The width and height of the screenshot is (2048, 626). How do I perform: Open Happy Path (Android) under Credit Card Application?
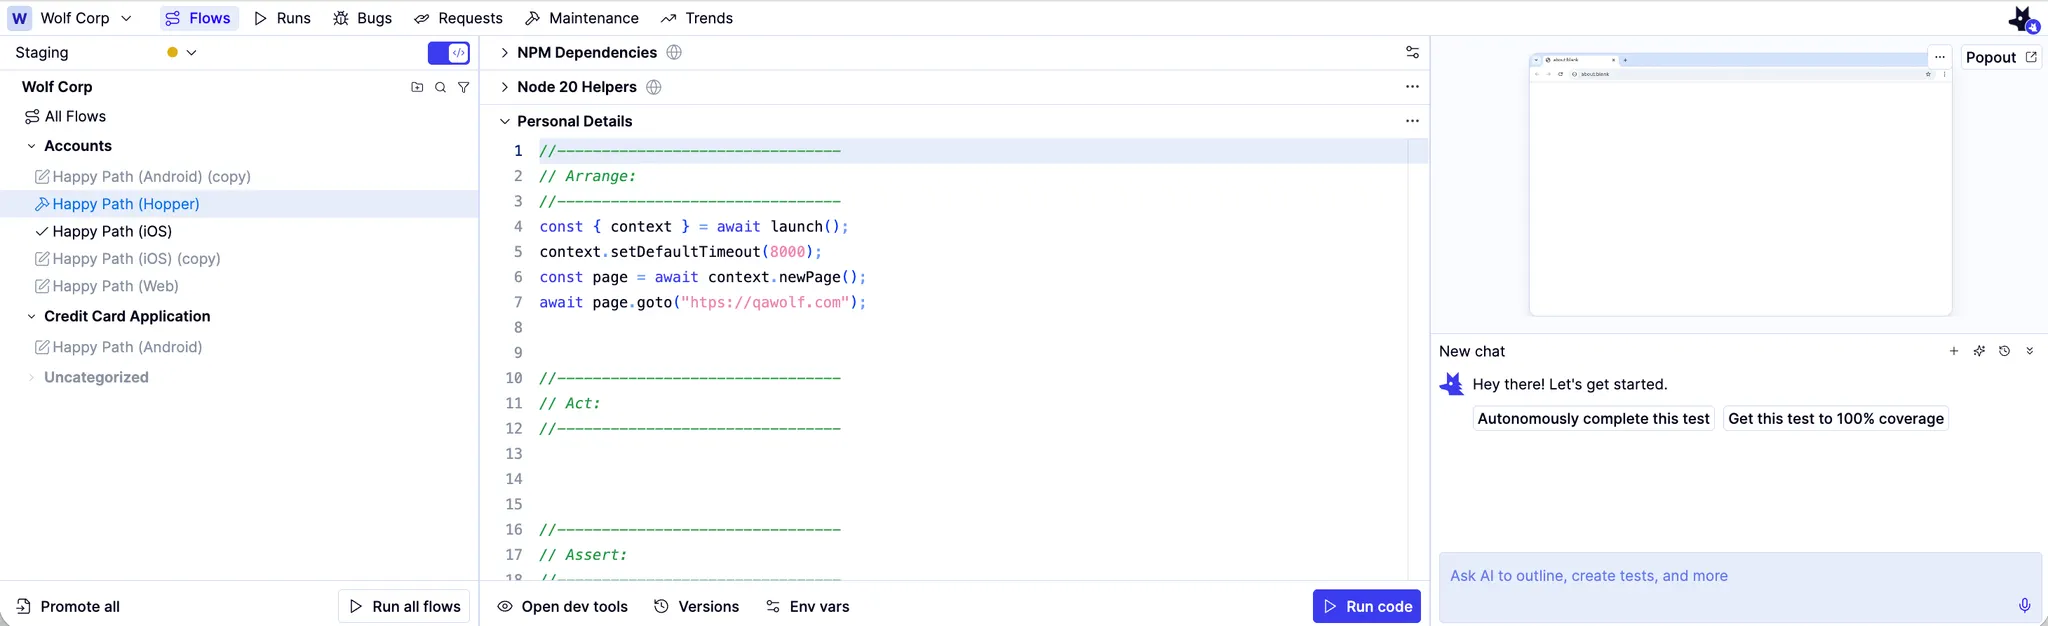tap(118, 347)
